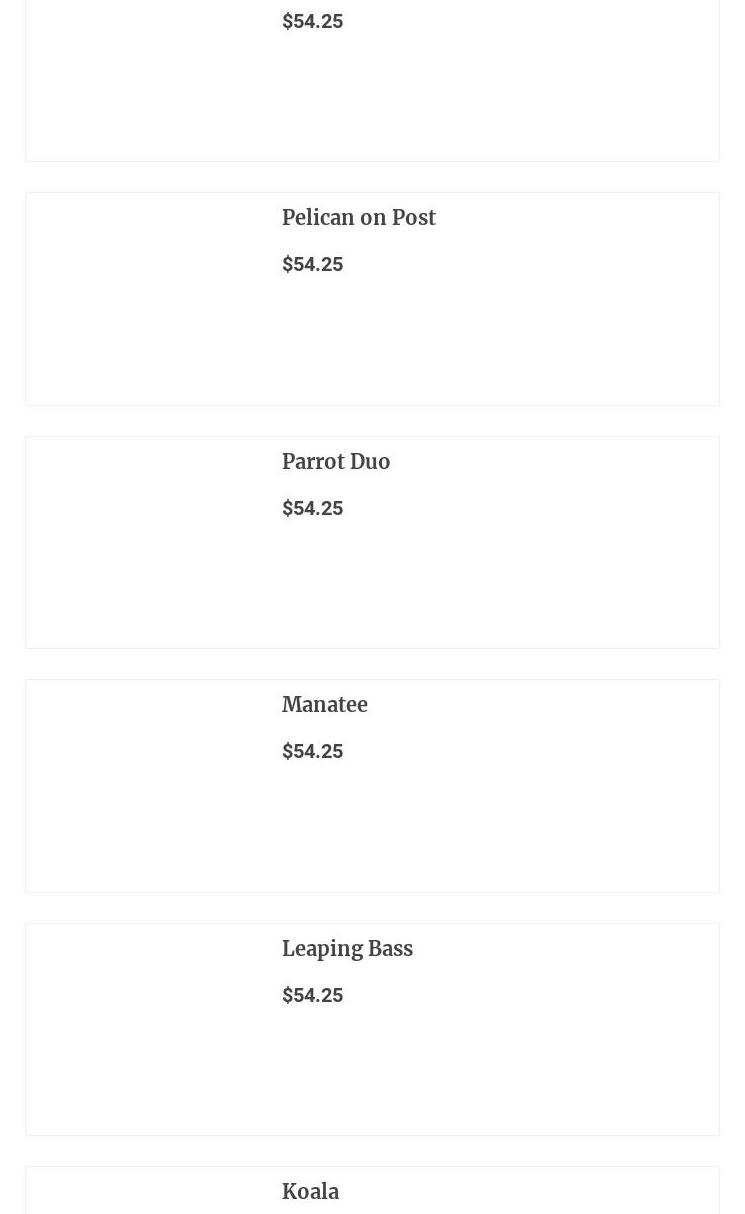Open the Pelican on Post image placeholder

146,299
